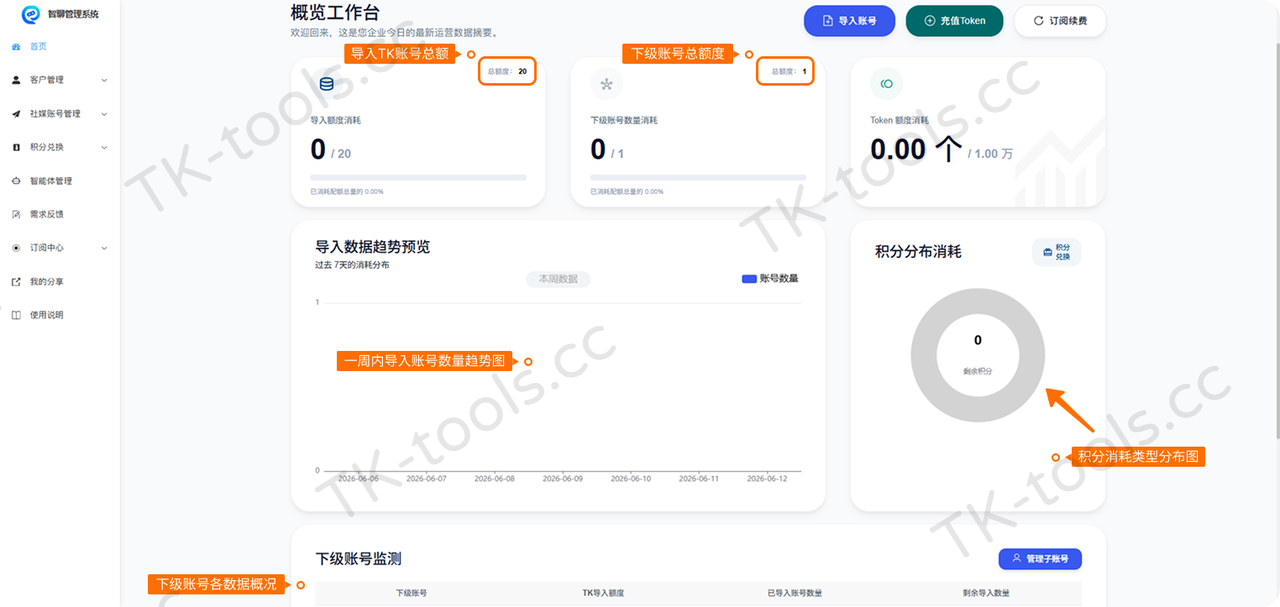Click the database icon on 导入额度消耗 card
The height and width of the screenshot is (607, 1280).
tap(326, 84)
